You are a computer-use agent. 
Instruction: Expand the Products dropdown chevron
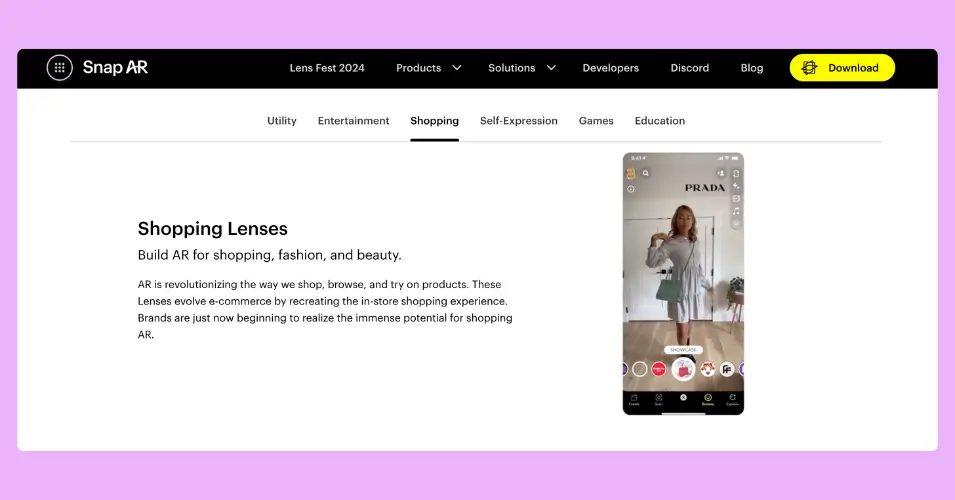click(x=457, y=68)
